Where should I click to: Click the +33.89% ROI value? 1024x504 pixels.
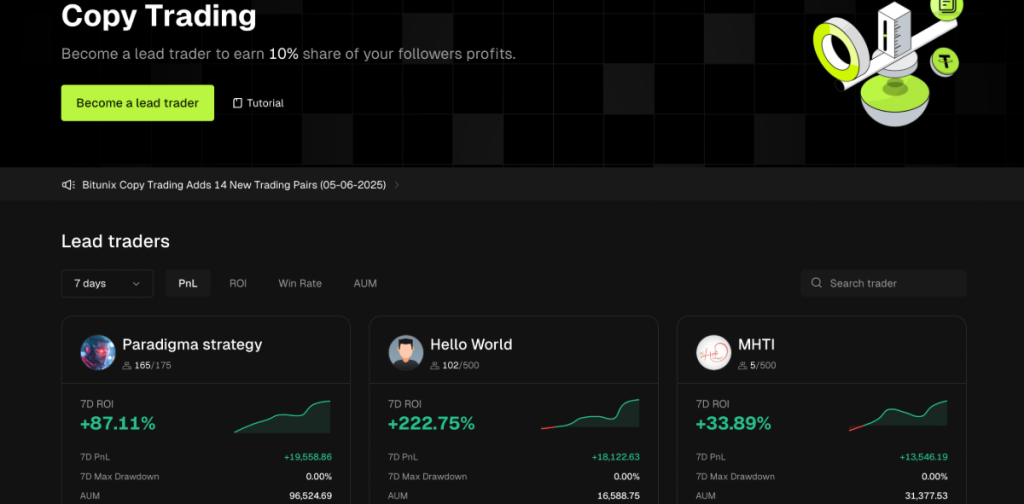tap(733, 424)
